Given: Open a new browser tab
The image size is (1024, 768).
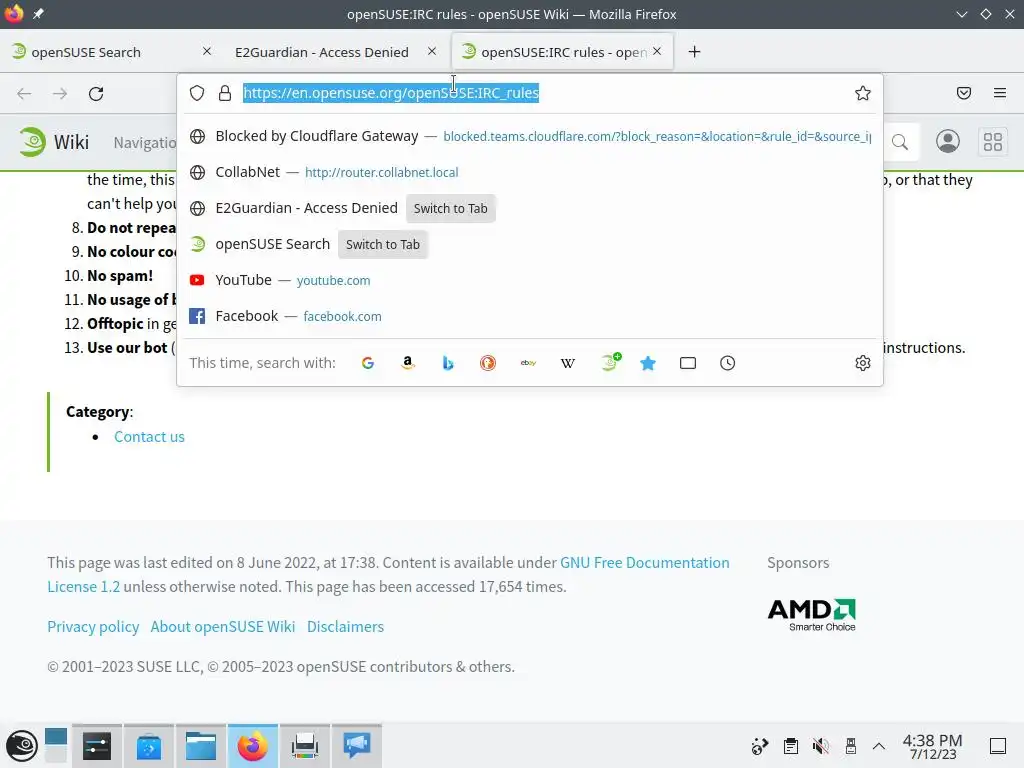Looking at the screenshot, I should 694,52.
